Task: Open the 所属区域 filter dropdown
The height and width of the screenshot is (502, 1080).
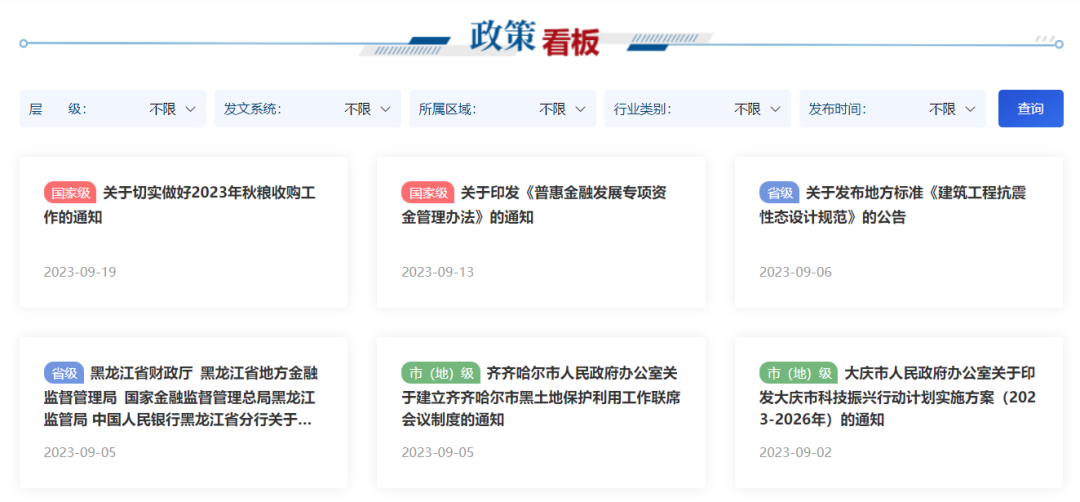Action: (502, 109)
